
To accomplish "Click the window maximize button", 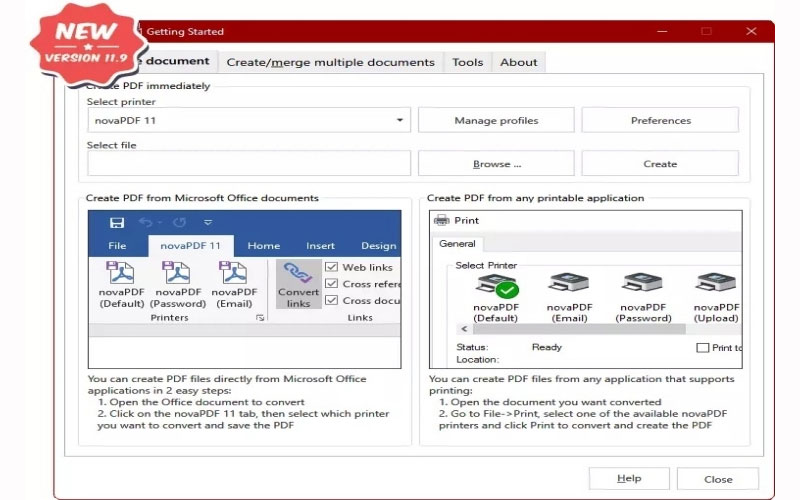I will coord(706,31).
